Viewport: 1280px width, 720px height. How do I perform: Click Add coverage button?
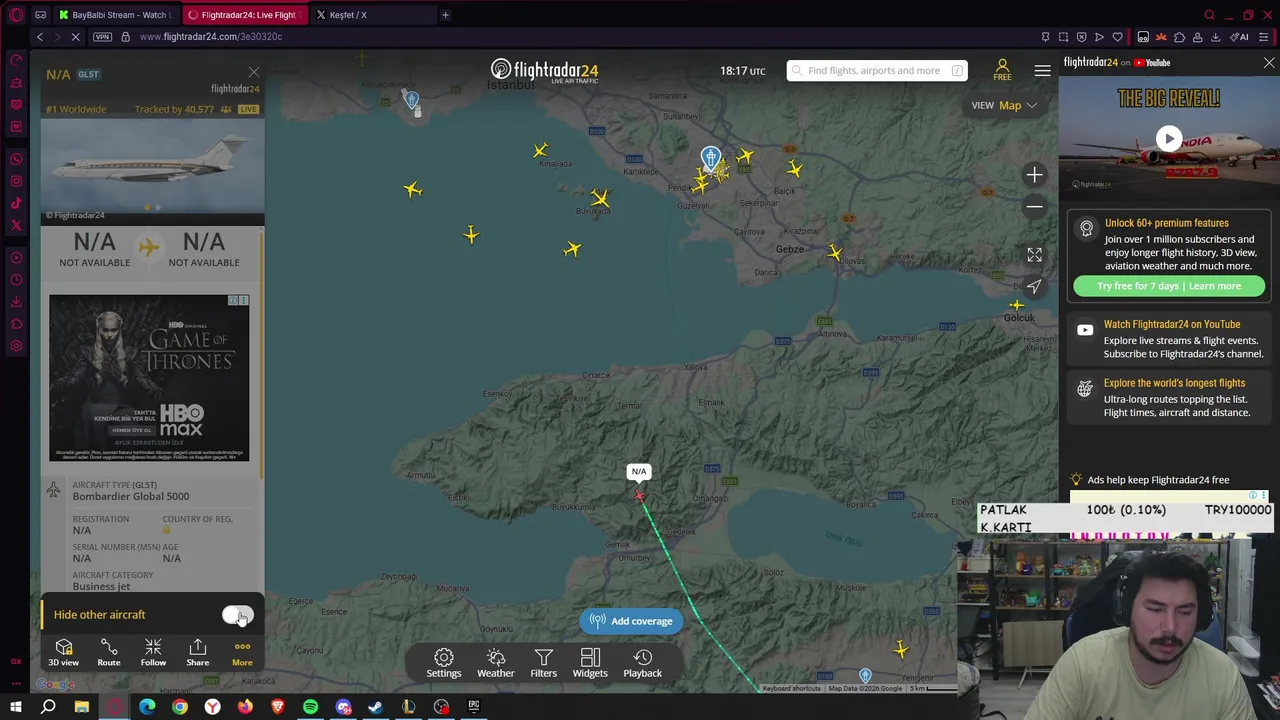point(631,621)
